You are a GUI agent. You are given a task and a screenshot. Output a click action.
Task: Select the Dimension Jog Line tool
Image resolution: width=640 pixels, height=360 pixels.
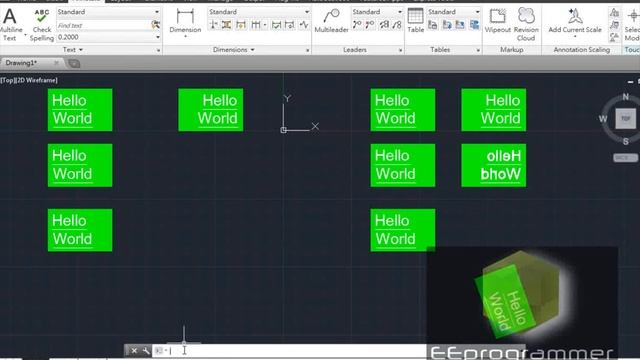(304, 25)
